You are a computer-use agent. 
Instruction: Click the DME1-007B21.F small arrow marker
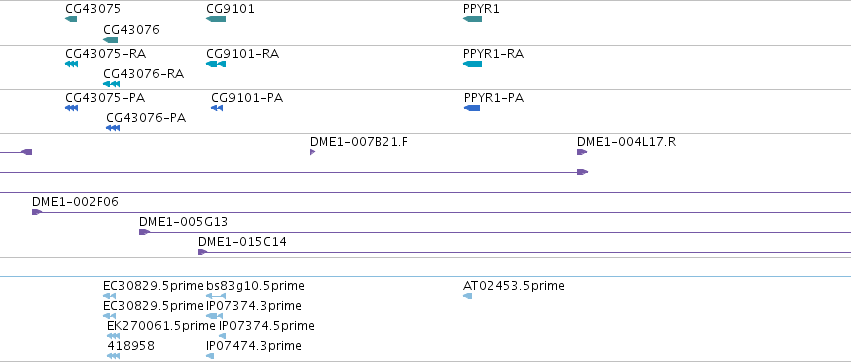313,152
